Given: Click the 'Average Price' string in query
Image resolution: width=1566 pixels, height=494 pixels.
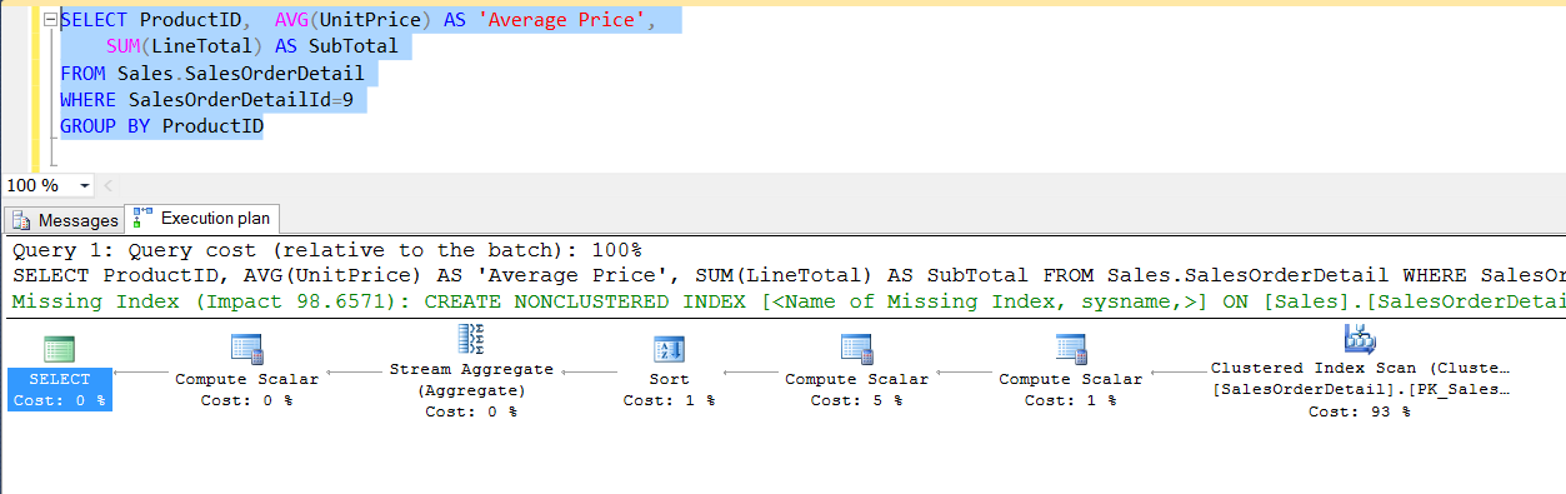Looking at the screenshot, I should point(564,20).
